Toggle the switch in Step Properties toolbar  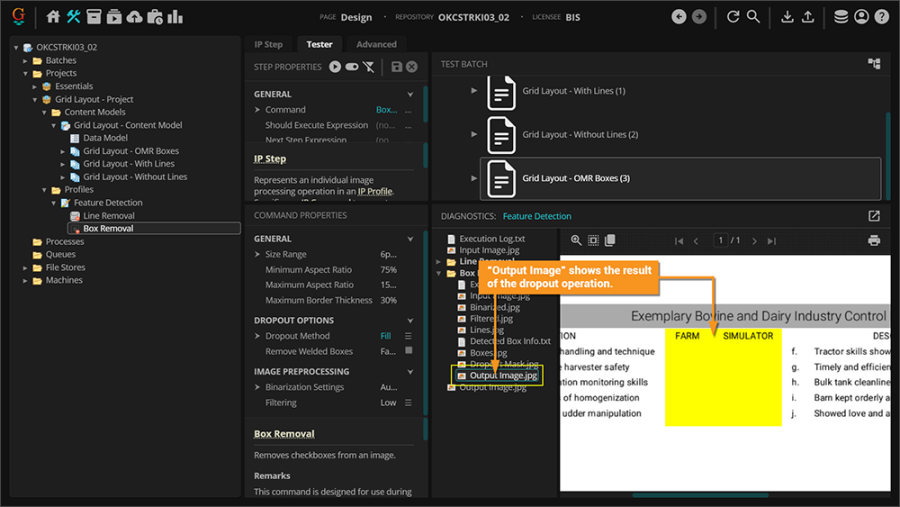tap(352, 67)
